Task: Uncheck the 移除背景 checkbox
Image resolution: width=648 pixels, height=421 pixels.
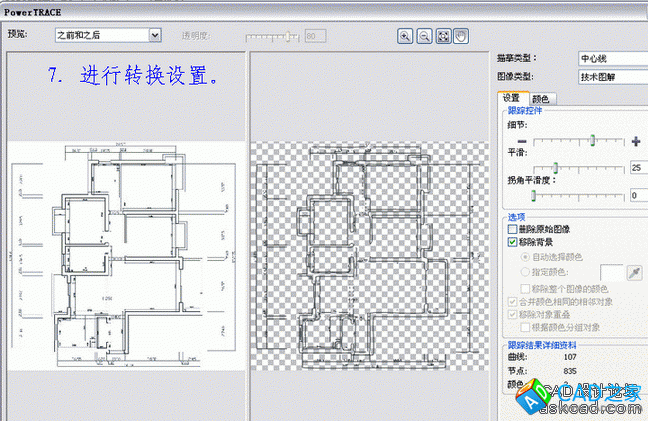Action: [512, 242]
